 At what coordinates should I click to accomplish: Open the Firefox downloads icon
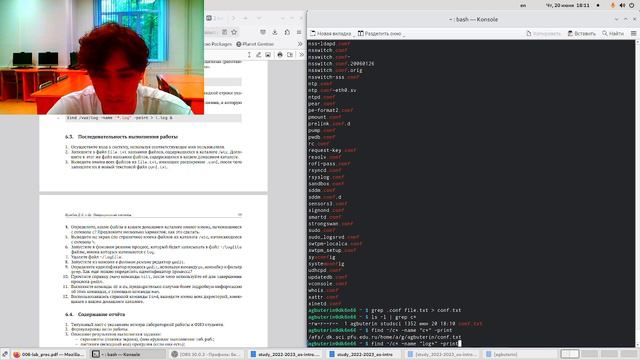[275, 32]
